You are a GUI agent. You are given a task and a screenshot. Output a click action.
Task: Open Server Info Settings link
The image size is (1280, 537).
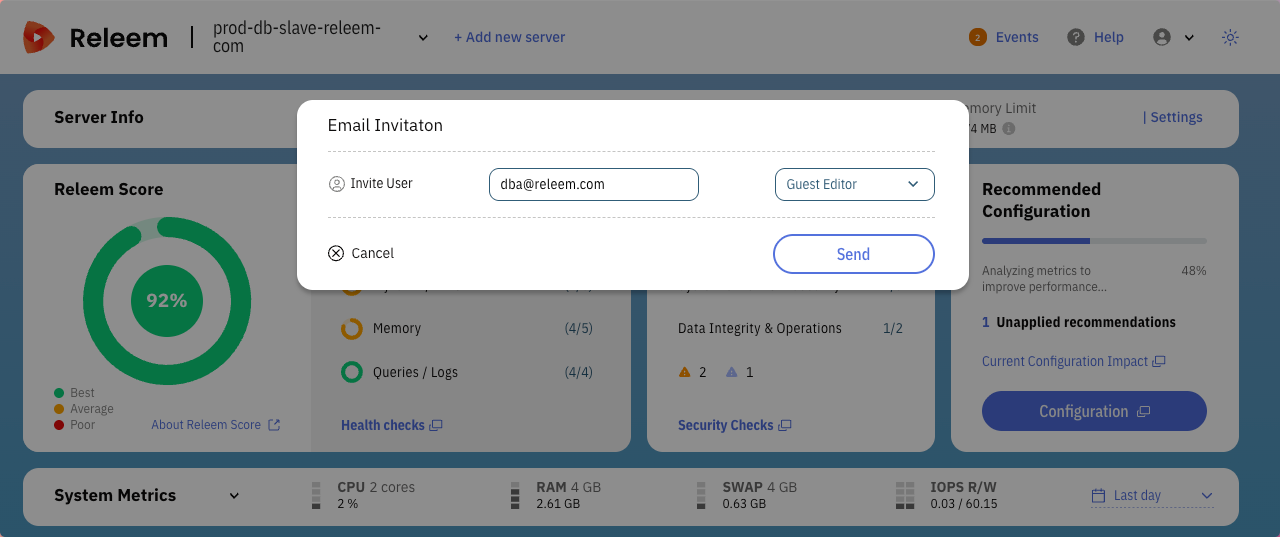click(1173, 117)
